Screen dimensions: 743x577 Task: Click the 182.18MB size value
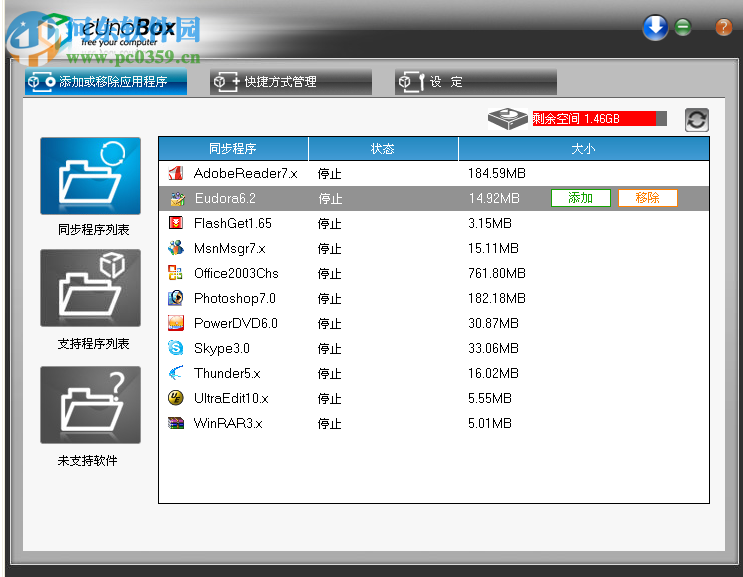[x=497, y=298]
